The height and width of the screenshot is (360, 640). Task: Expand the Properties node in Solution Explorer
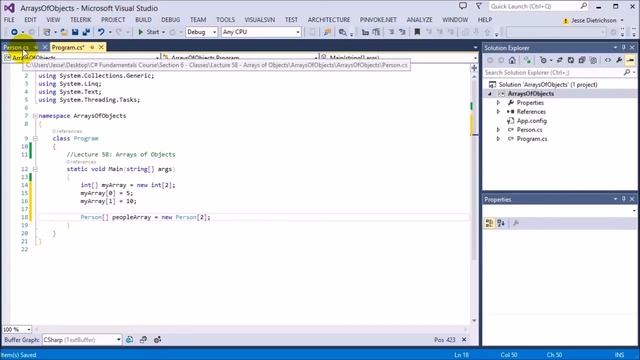[498, 103]
